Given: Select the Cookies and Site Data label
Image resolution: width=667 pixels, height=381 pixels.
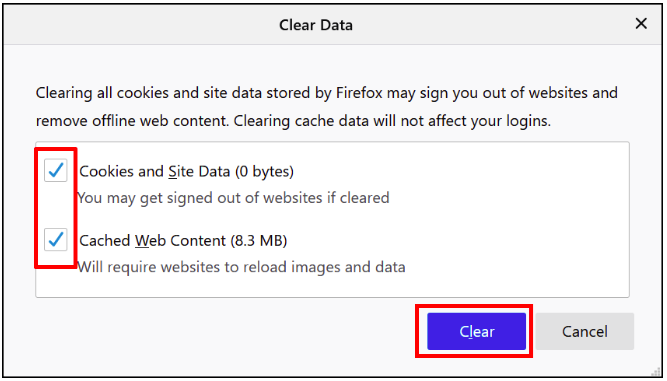Looking at the screenshot, I should tap(186, 171).
